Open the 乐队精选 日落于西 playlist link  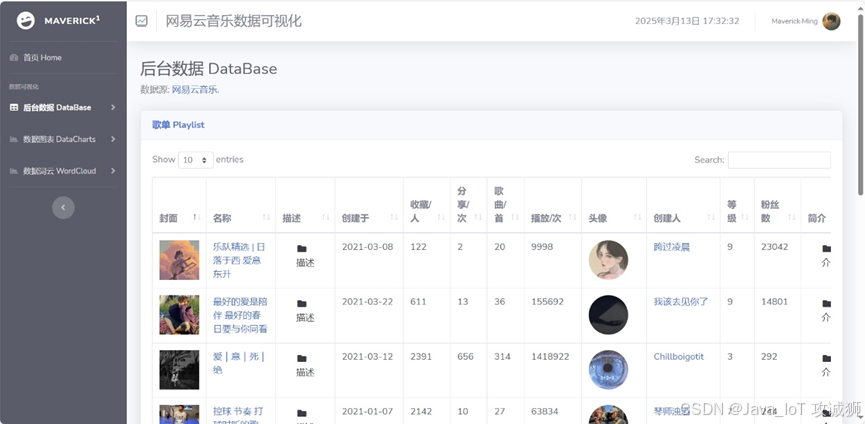(239, 260)
